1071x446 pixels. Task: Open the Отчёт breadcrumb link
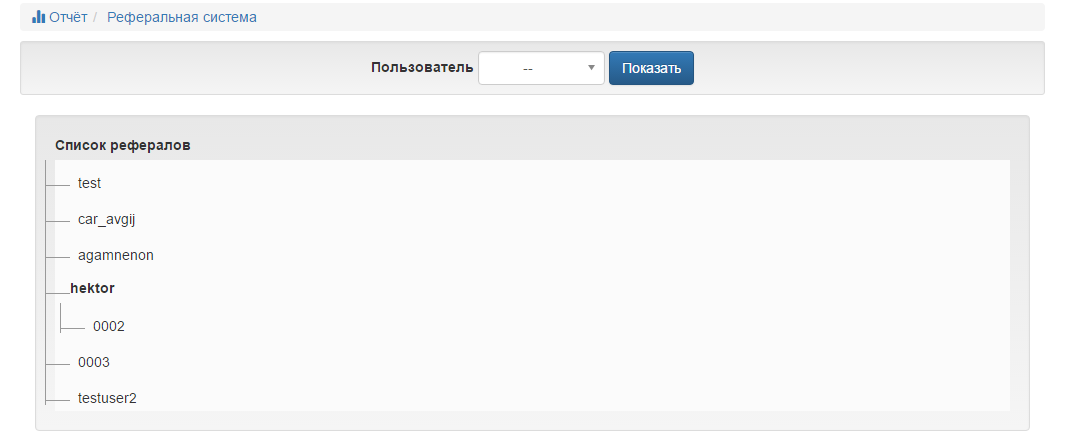click(68, 17)
